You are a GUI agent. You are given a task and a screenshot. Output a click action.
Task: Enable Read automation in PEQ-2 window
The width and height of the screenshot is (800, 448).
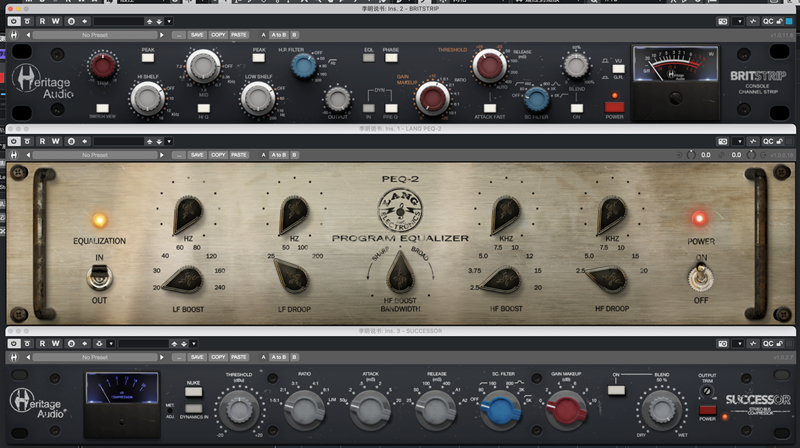point(42,141)
